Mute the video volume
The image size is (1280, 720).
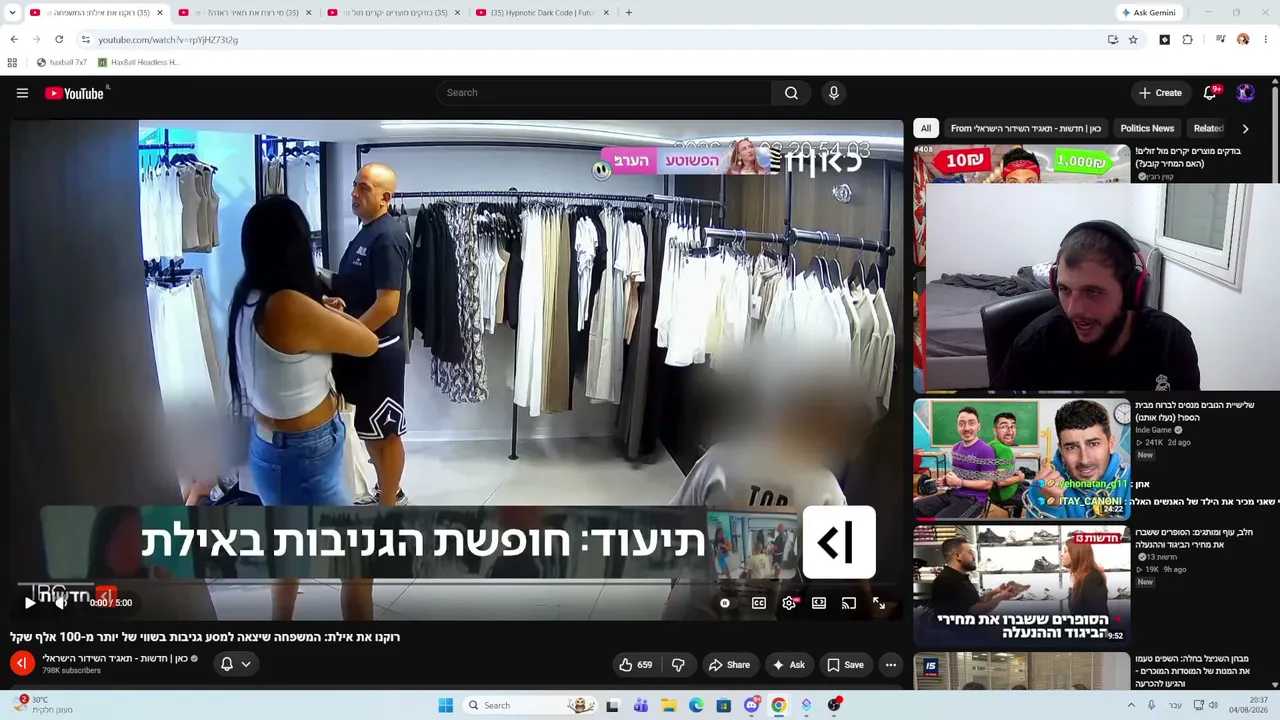(61, 603)
